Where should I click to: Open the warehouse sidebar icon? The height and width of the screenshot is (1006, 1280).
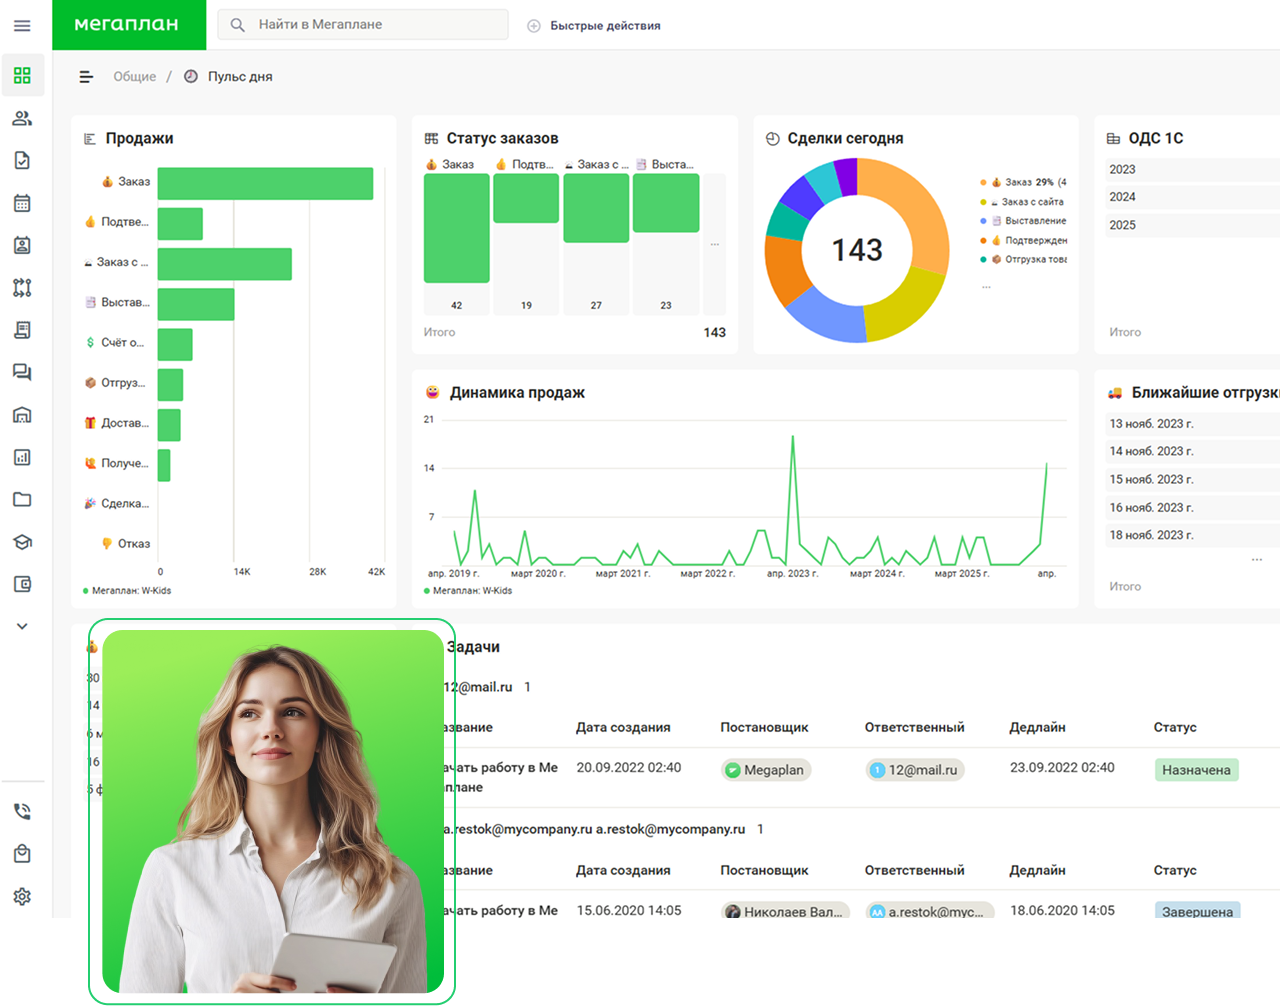coord(22,415)
